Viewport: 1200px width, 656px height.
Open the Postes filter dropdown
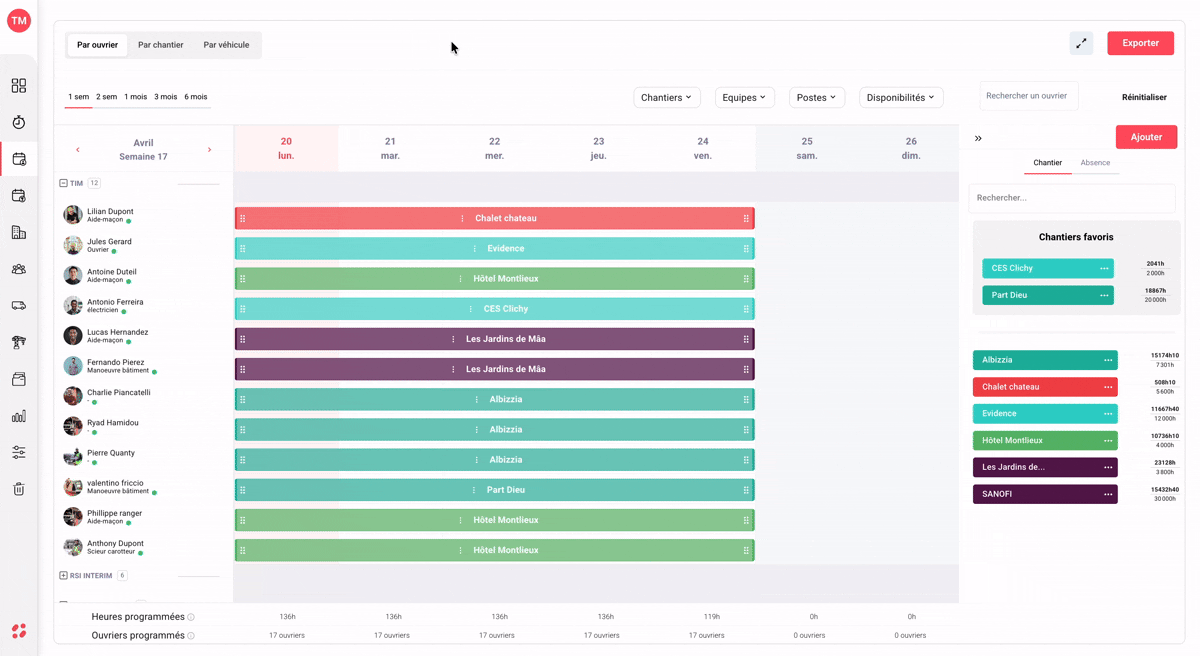[817, 97]
